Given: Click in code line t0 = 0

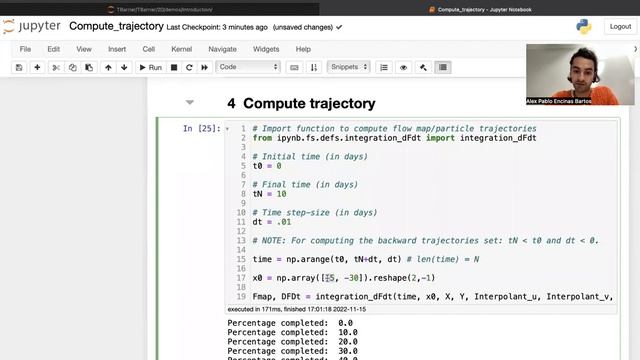Looking at the screenshot, I should pos(267,166).
